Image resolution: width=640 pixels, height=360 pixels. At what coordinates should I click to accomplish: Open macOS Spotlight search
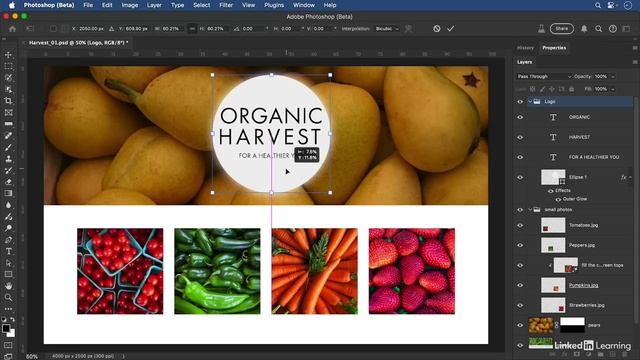tap(598, 5)
